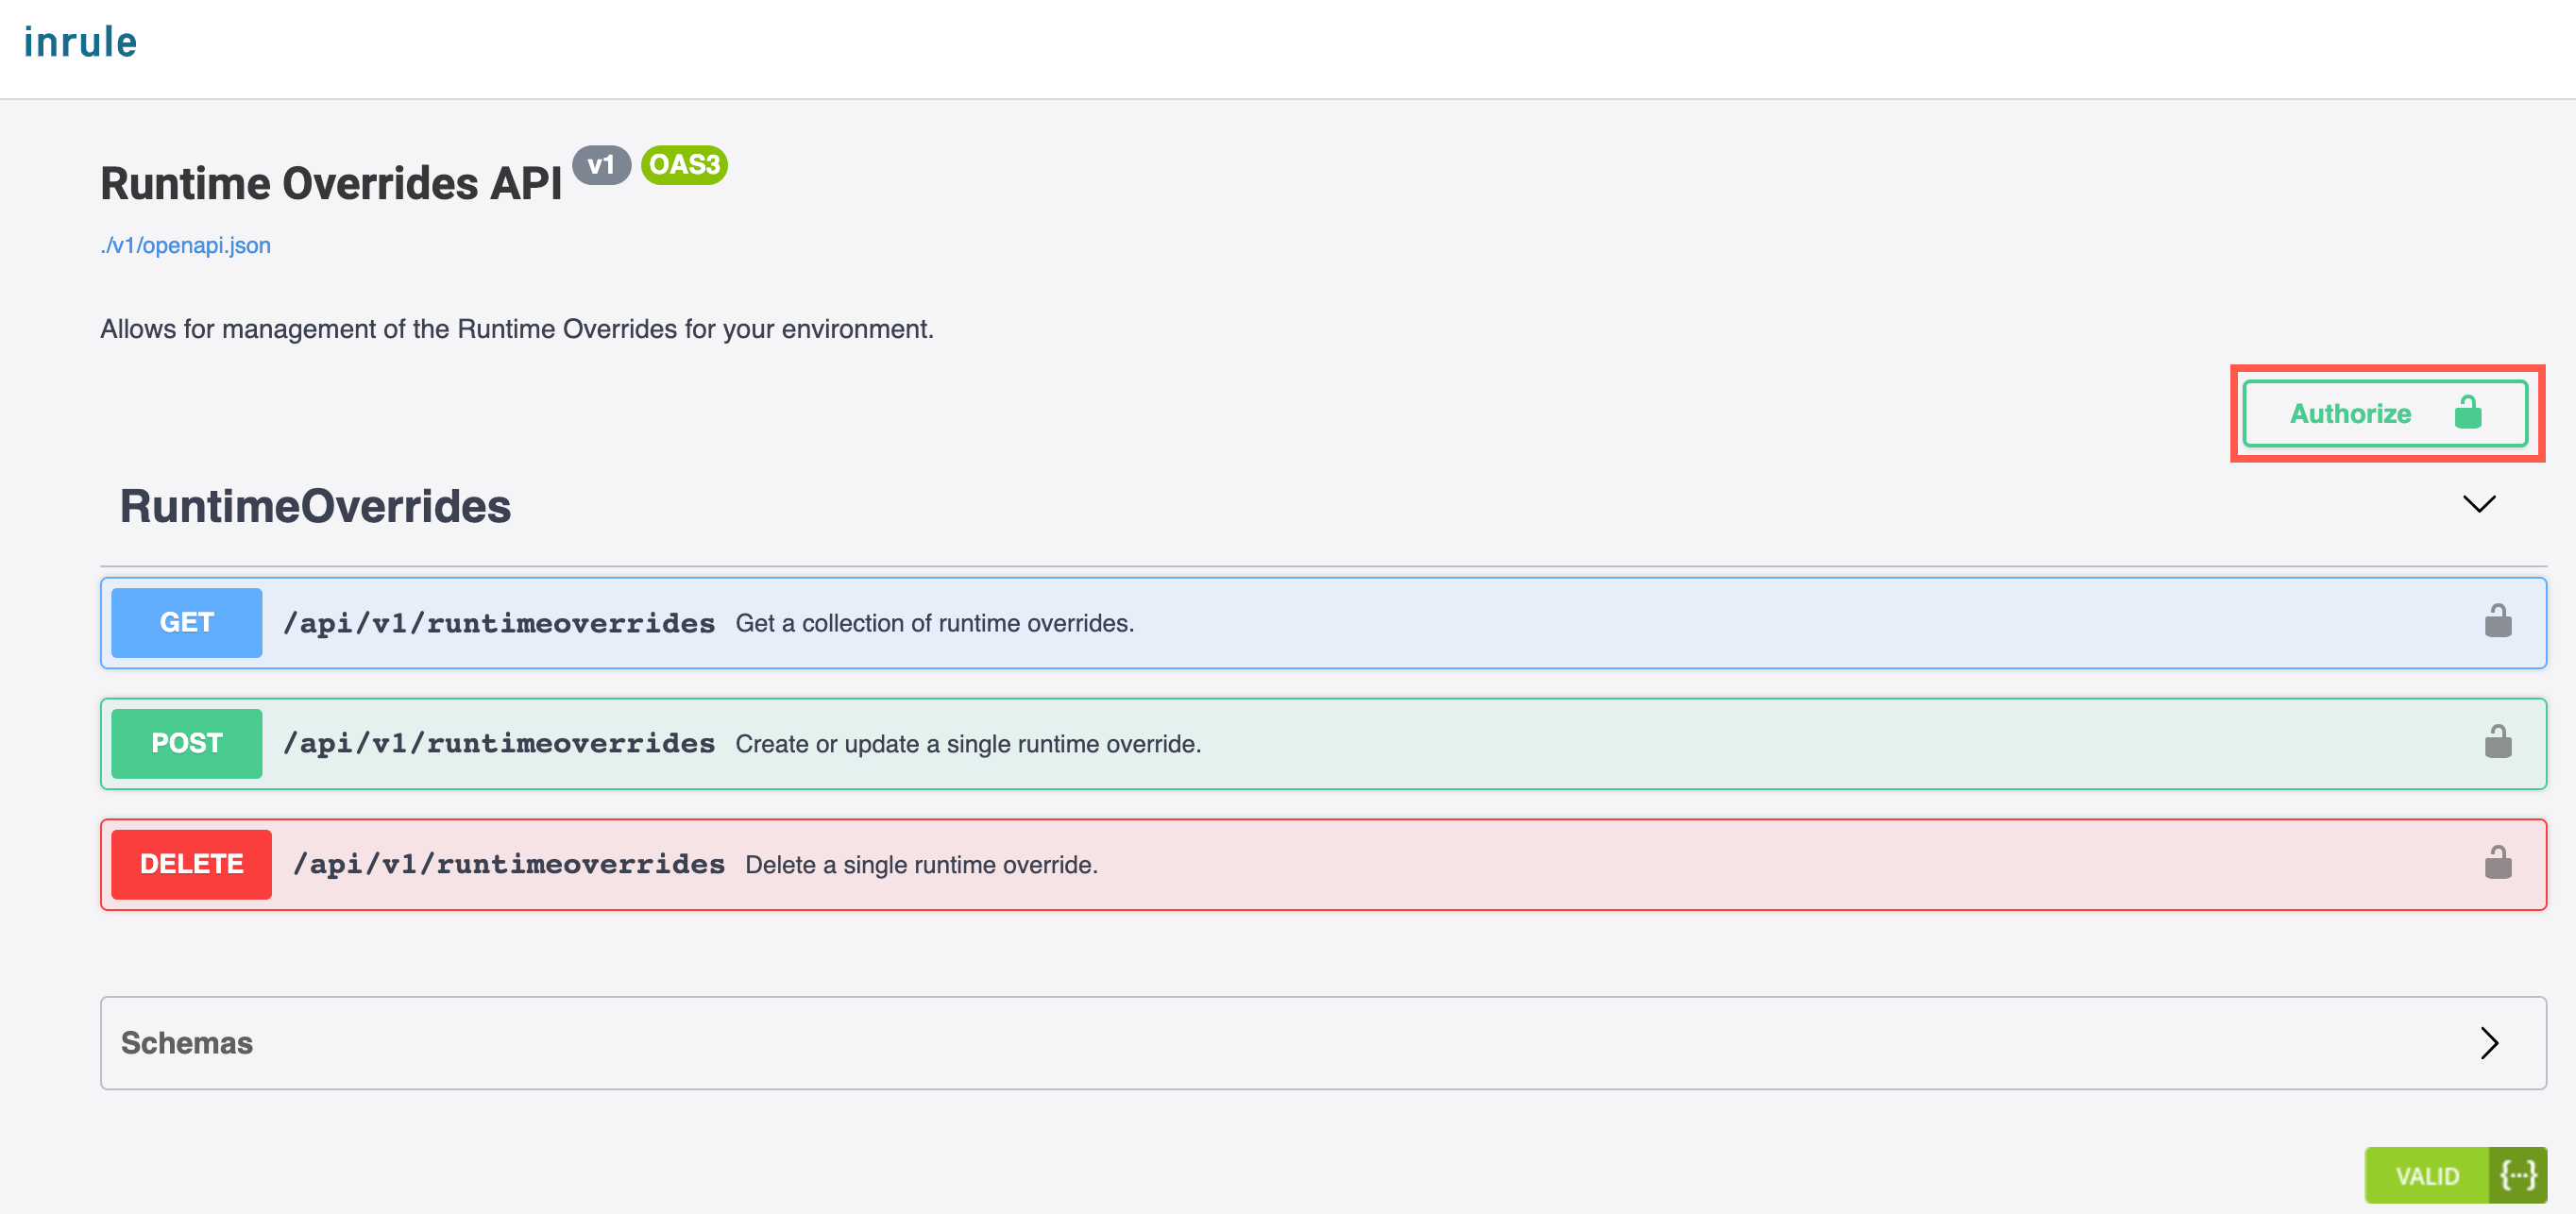
Task: Click the OAS3 badge
Action: click(x=684, y=163)
